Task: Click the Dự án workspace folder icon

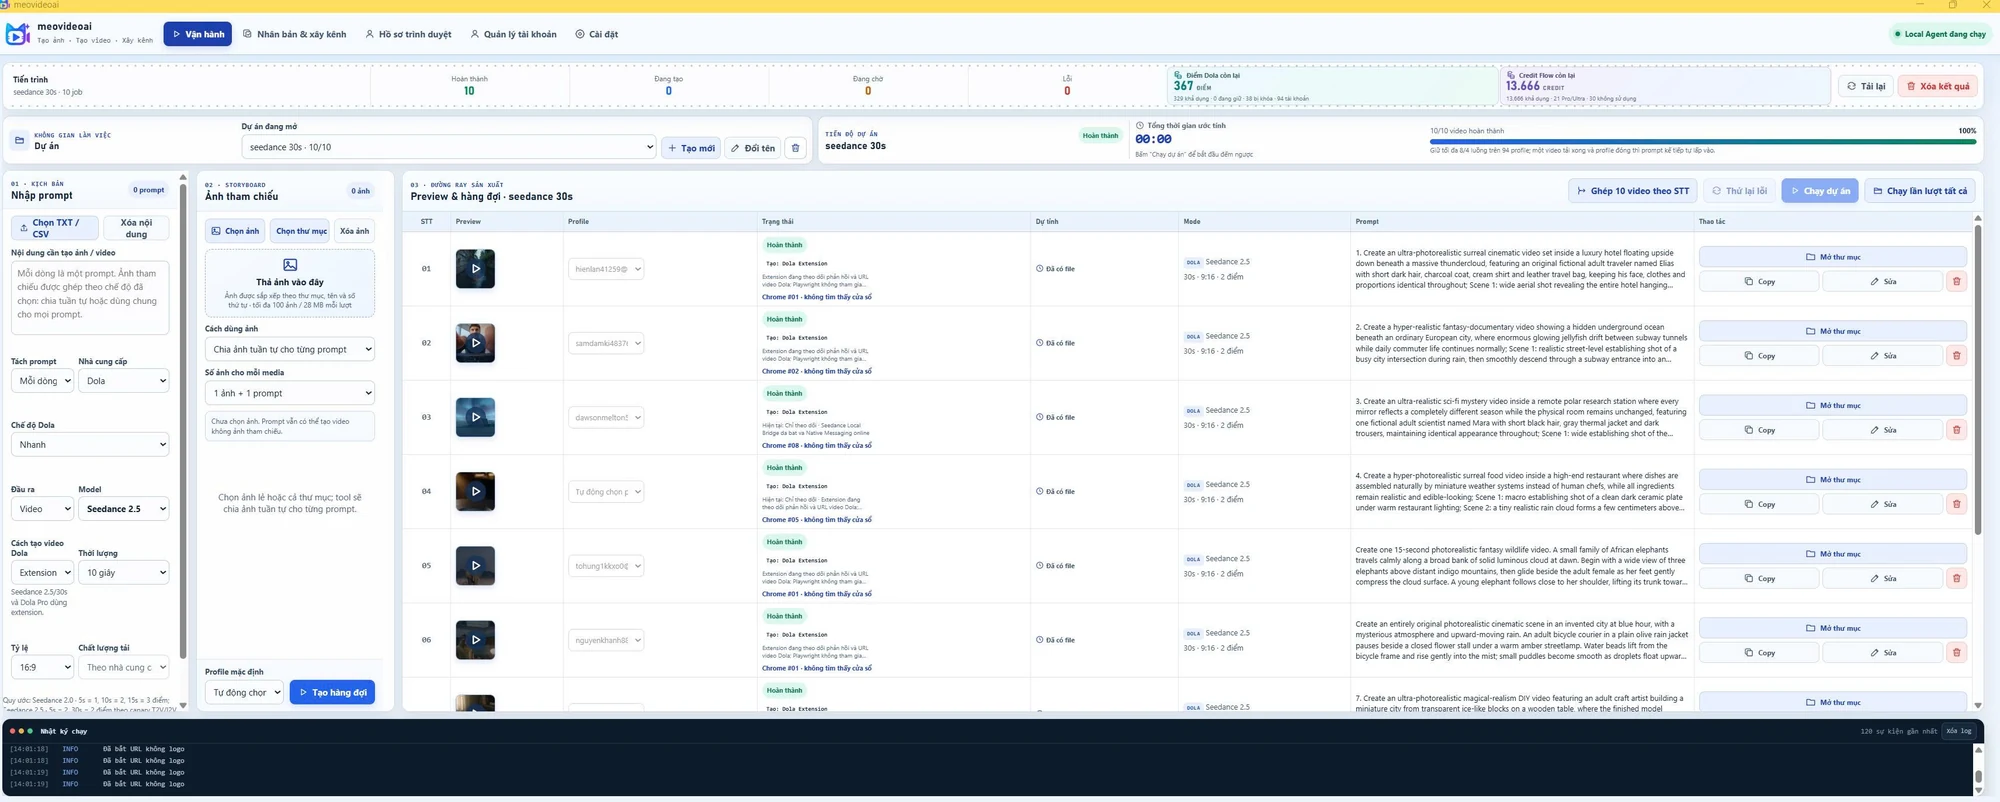Action: click(x=19, y=140)
